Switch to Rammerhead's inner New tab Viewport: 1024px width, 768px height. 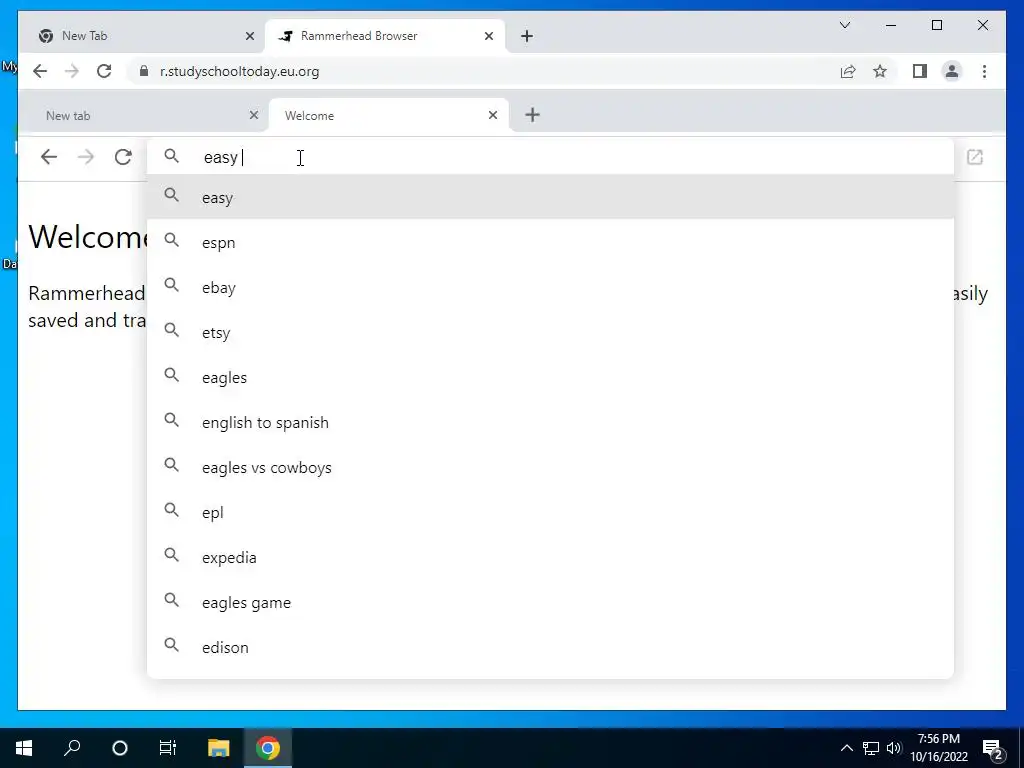coord(144,116)
